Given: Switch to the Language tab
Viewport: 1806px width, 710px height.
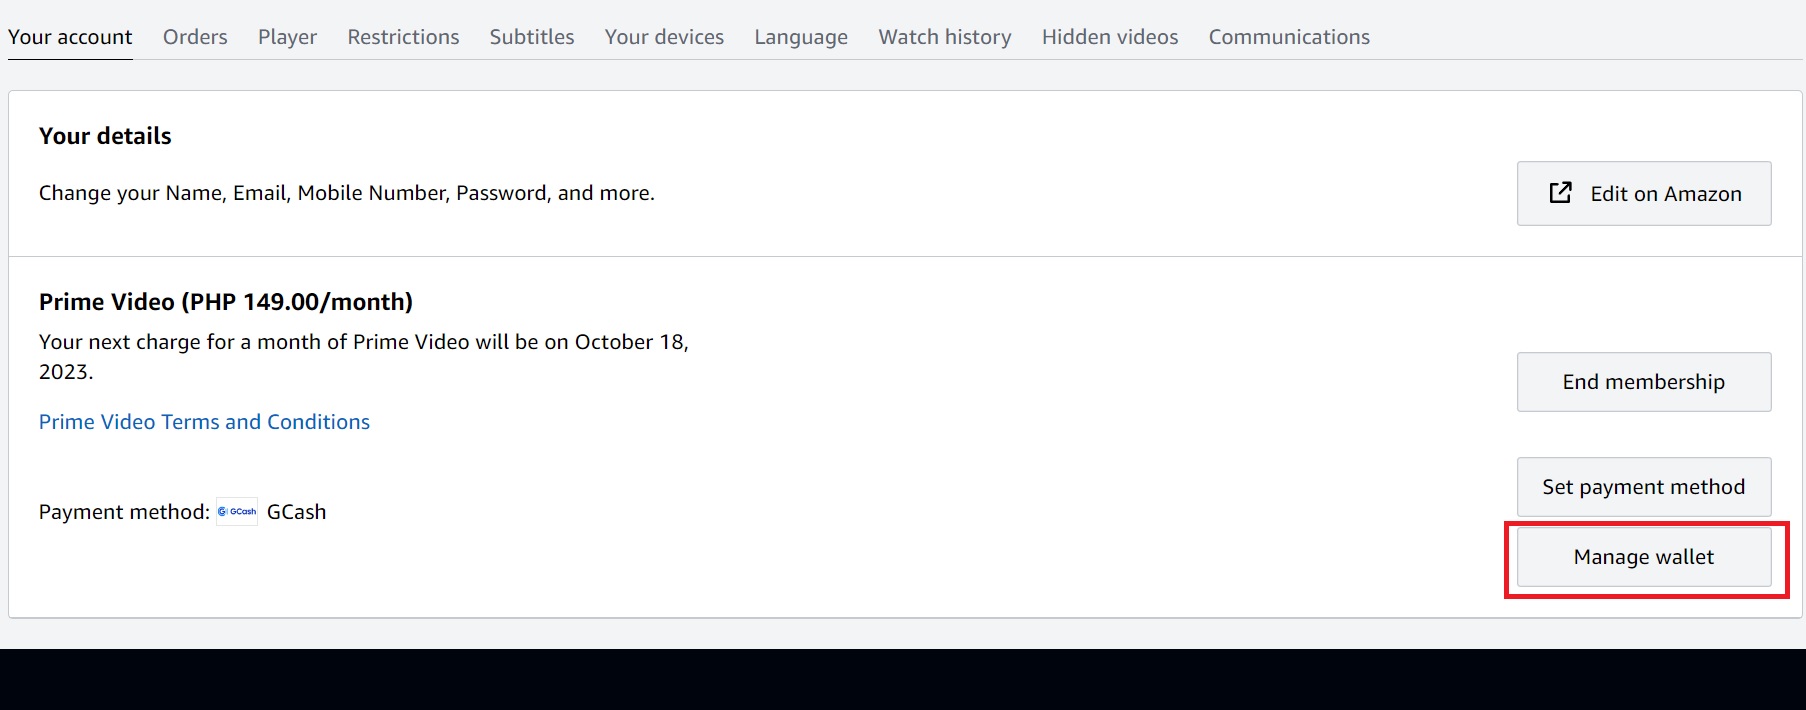Looking at the screenshot, I should coord(801,37).
